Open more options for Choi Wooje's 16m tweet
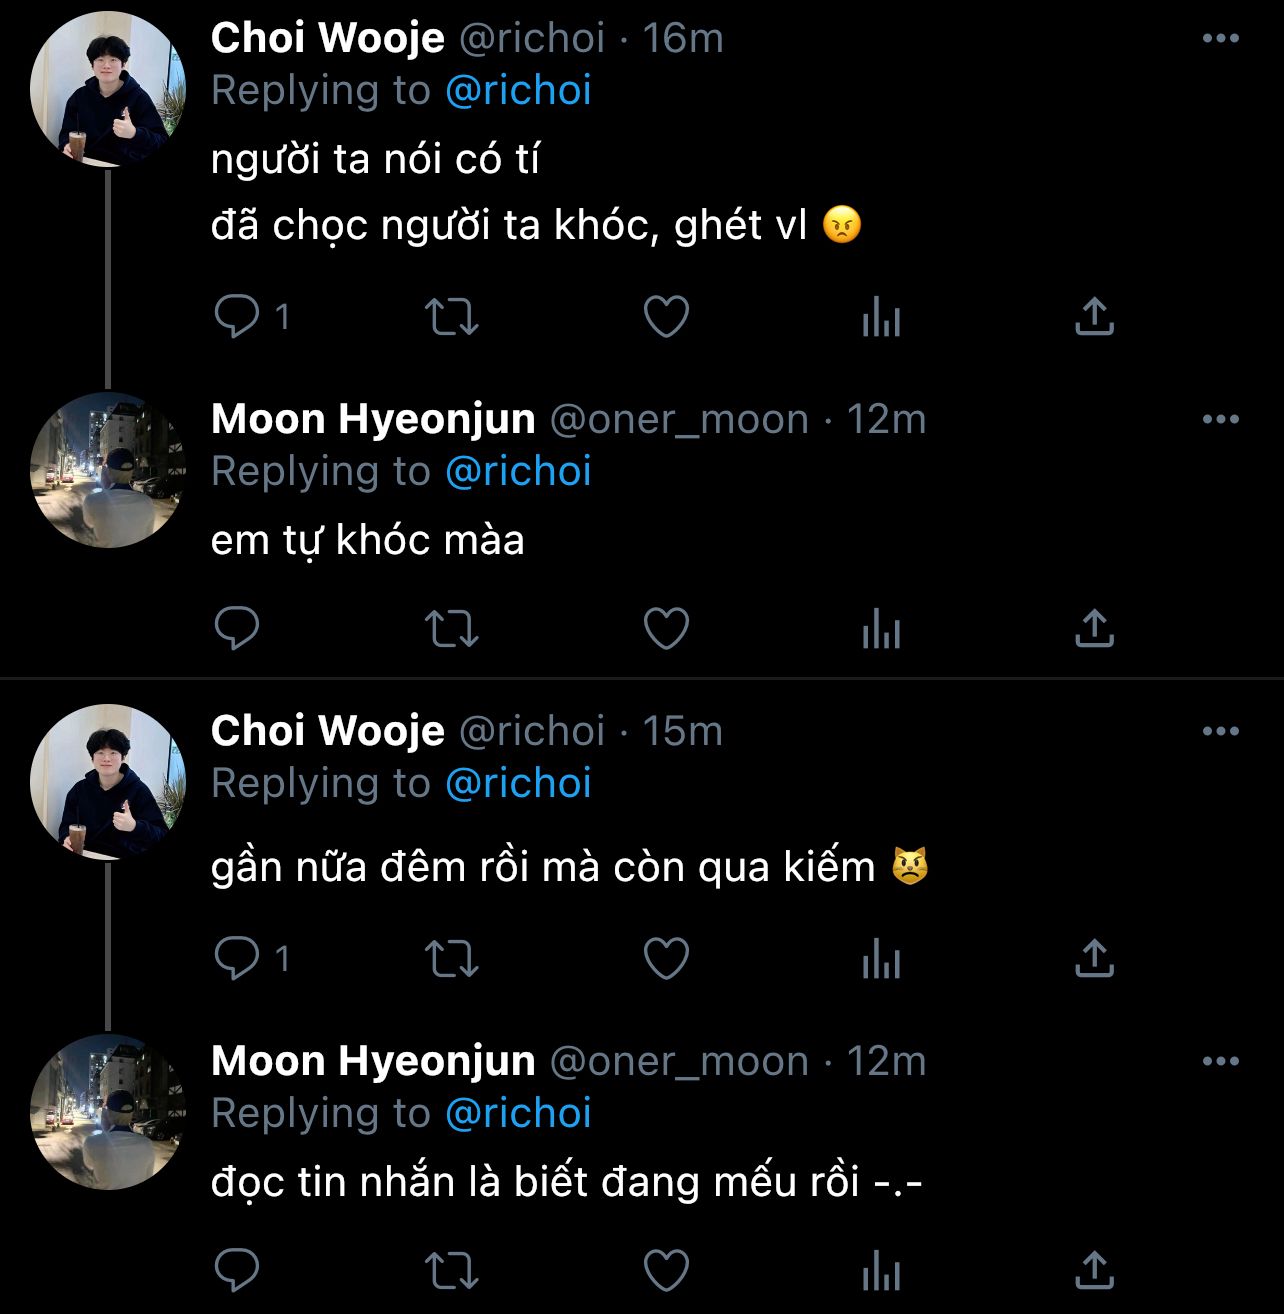 [x=1221, y=39]
